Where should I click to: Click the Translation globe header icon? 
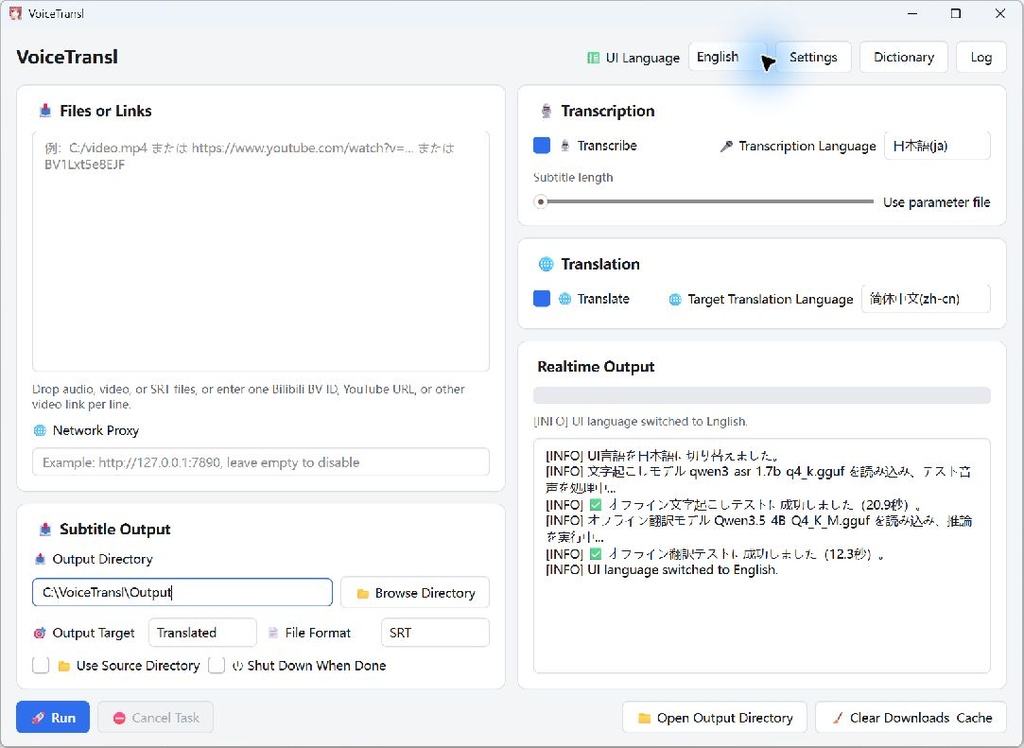(x=546, y=264)
